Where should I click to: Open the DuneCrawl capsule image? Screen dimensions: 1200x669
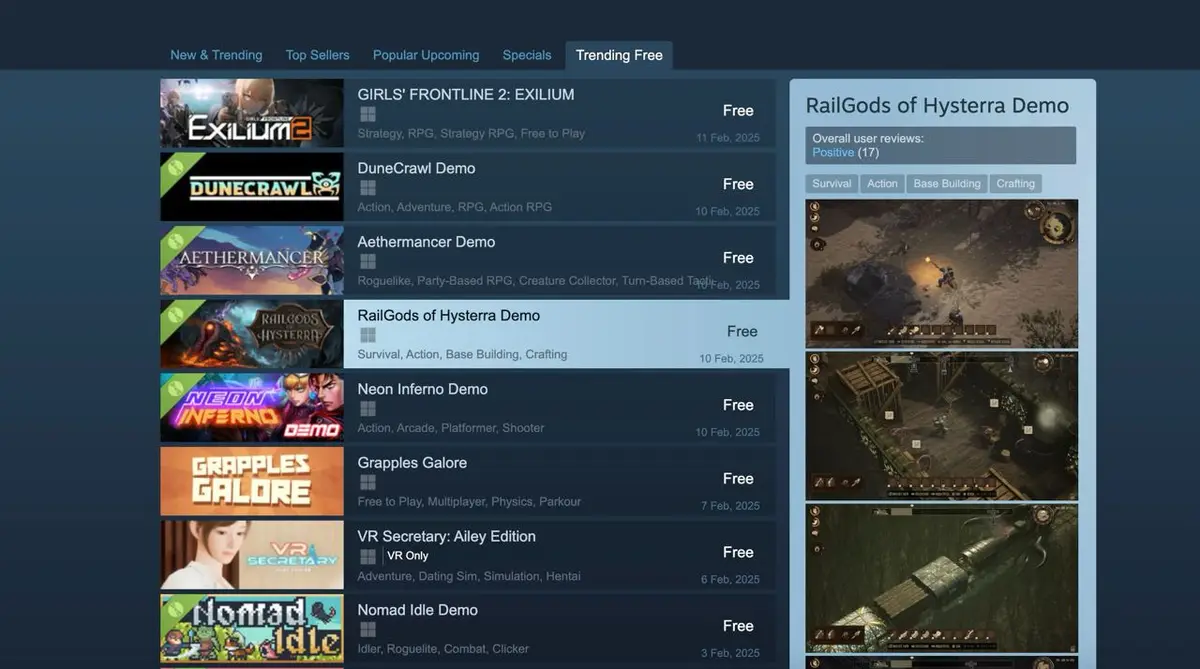(252, 187)
